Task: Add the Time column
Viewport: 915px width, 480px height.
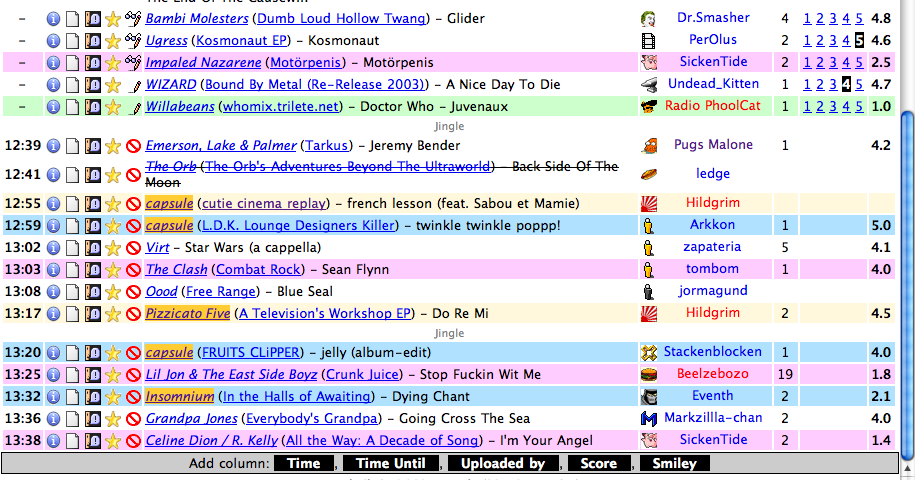Action: (x=303, y=464)
